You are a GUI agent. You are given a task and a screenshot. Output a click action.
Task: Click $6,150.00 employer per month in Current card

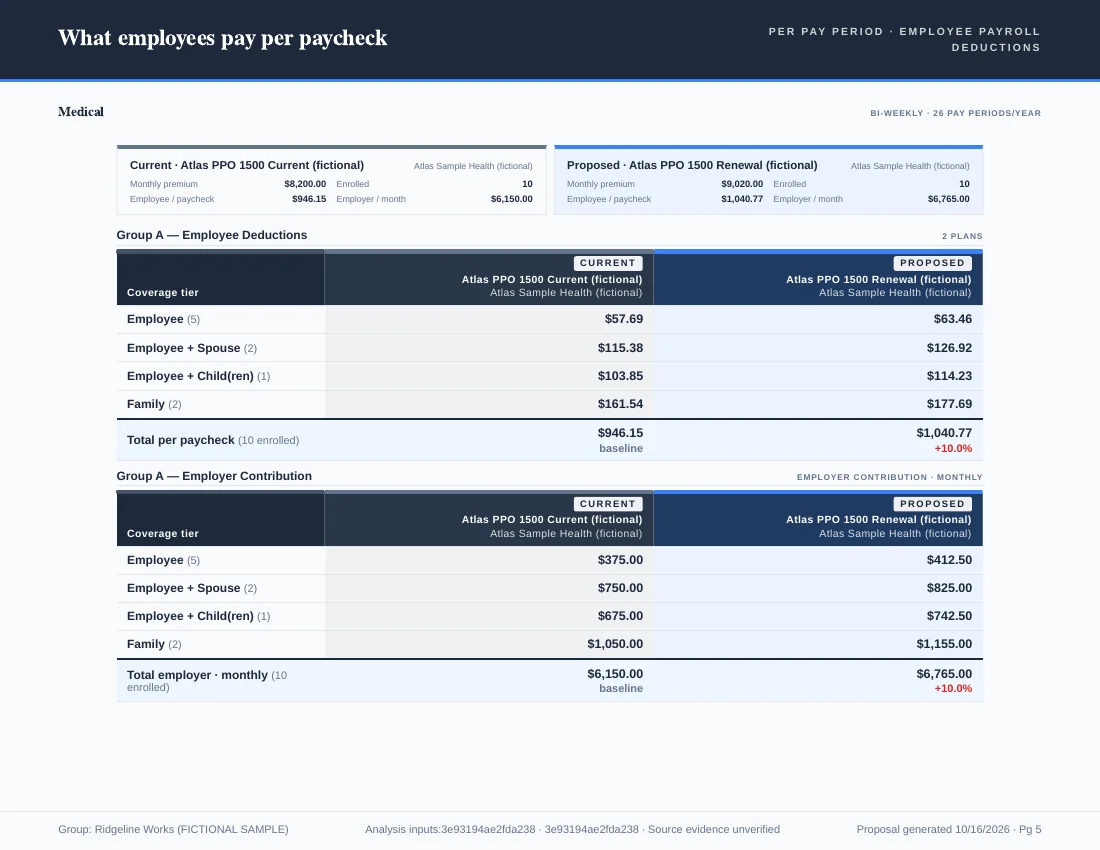(x=511, y=199)
